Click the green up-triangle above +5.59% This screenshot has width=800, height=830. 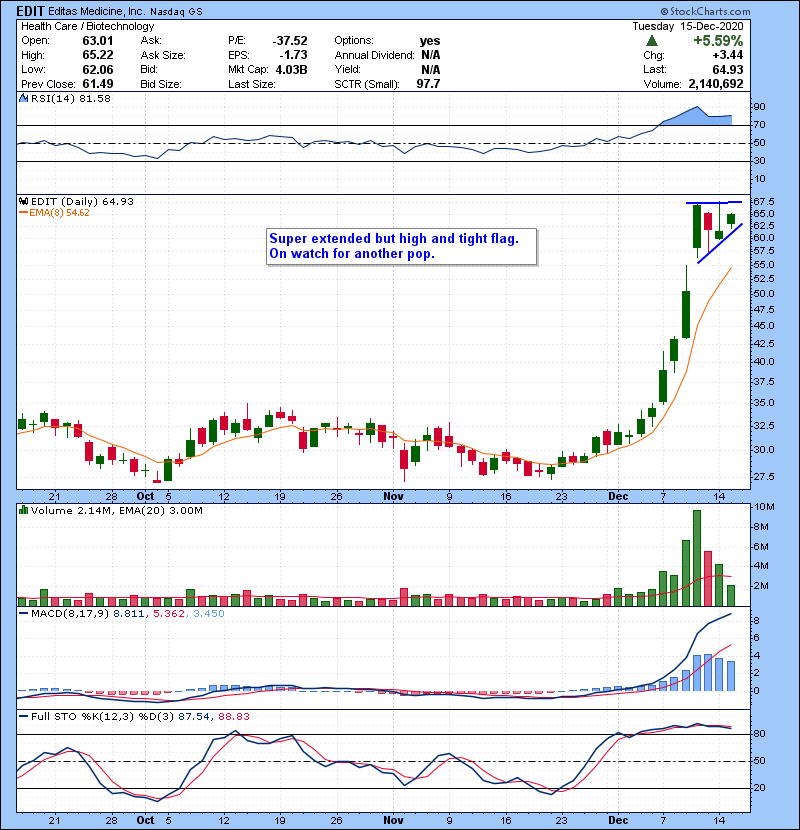tap(652, 40)
